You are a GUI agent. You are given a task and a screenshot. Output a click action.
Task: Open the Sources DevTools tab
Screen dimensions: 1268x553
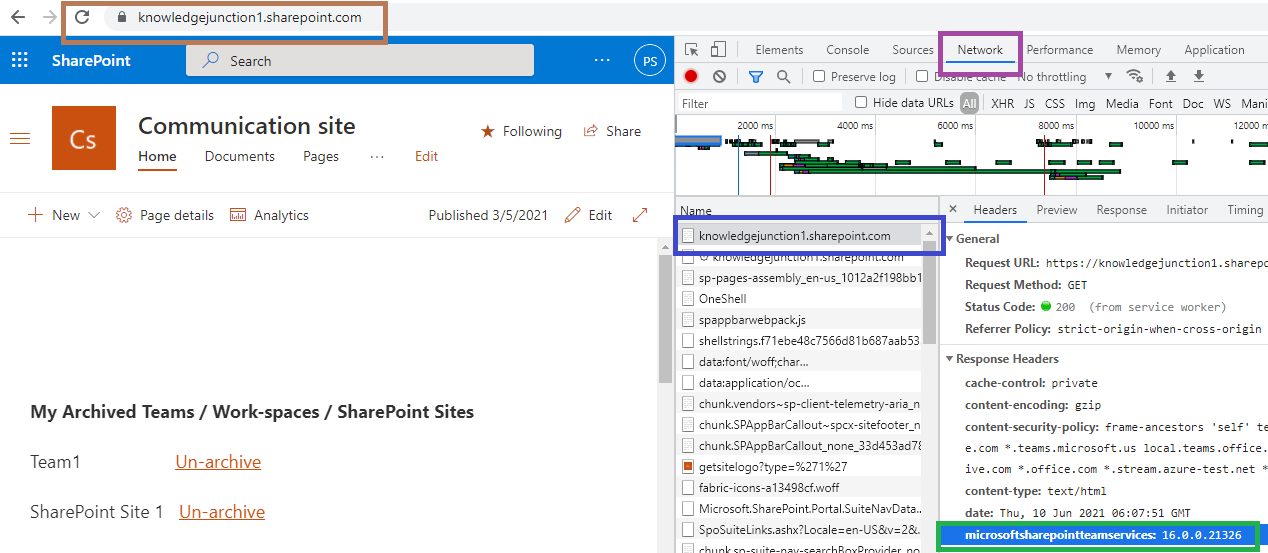913,50
